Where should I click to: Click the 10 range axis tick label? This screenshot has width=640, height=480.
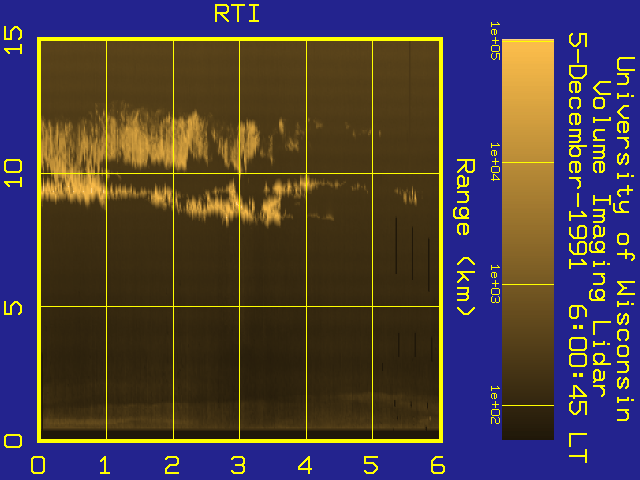13,173
